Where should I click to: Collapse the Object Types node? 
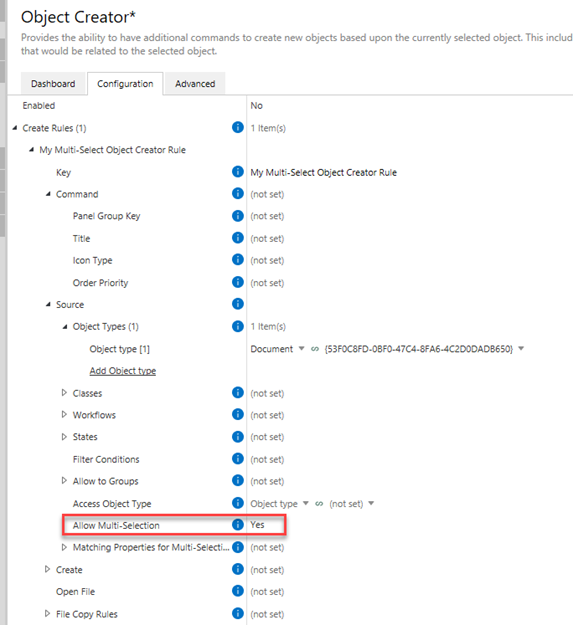(65, 326)
